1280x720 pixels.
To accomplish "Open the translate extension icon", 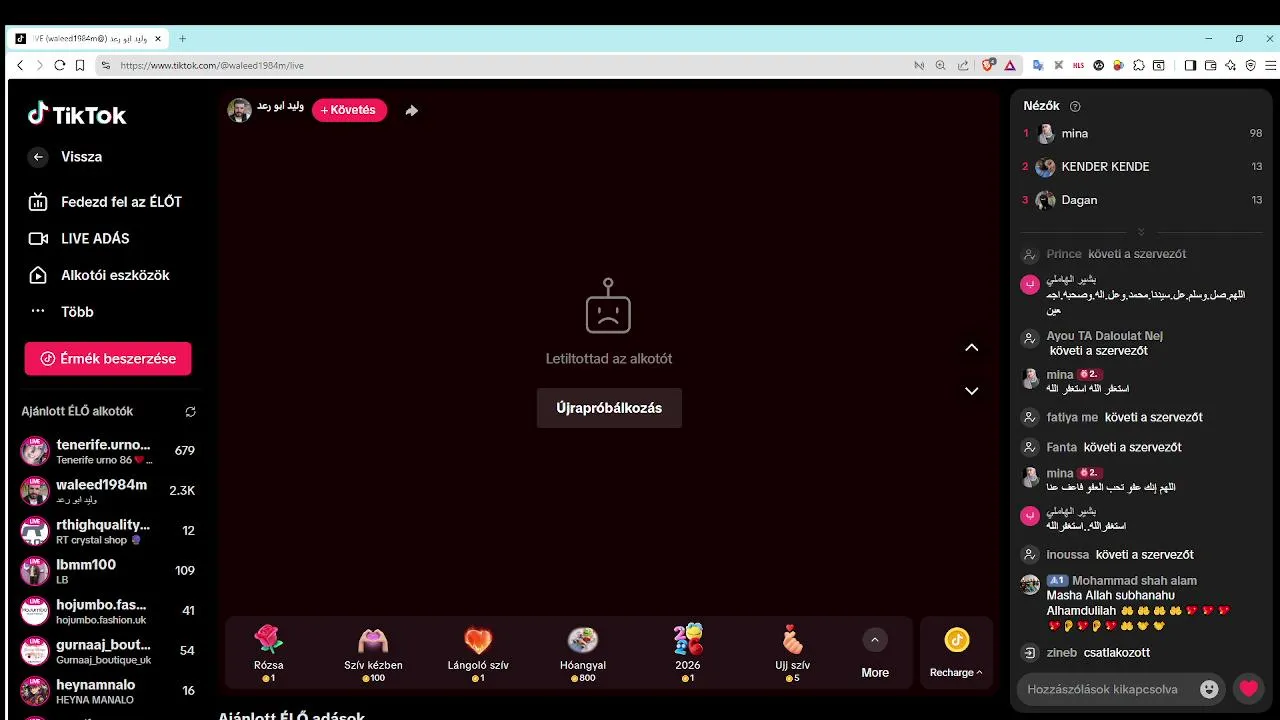I will click(x=1038, y=65).
